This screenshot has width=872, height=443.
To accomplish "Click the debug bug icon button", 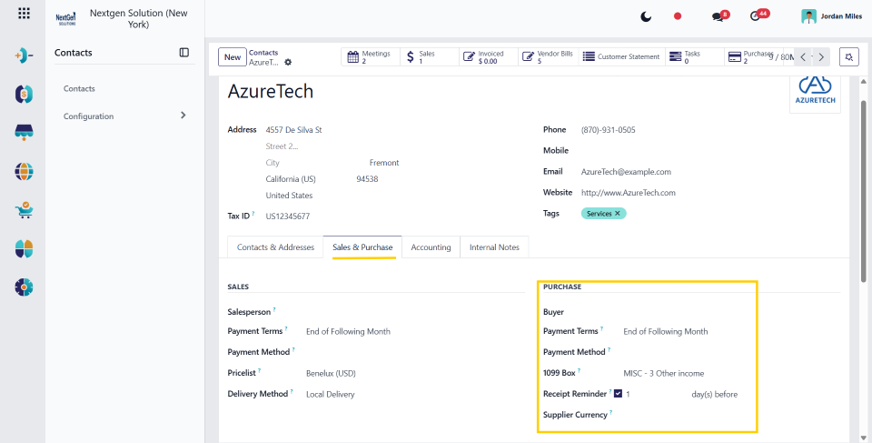I will 849,57.
